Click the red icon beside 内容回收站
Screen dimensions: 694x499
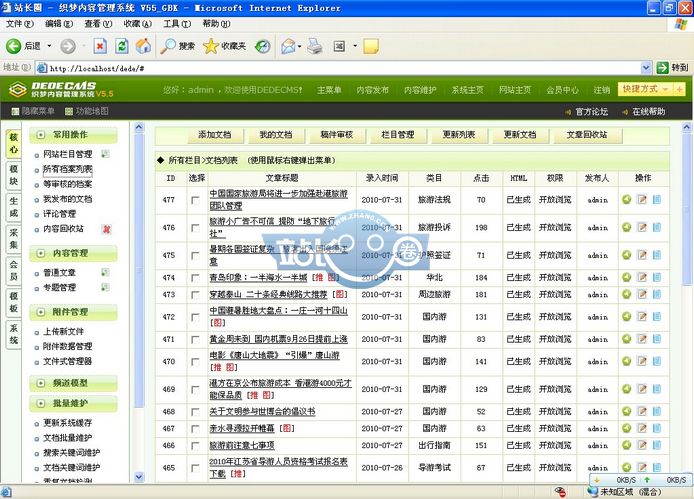click(x=107, y=229)
